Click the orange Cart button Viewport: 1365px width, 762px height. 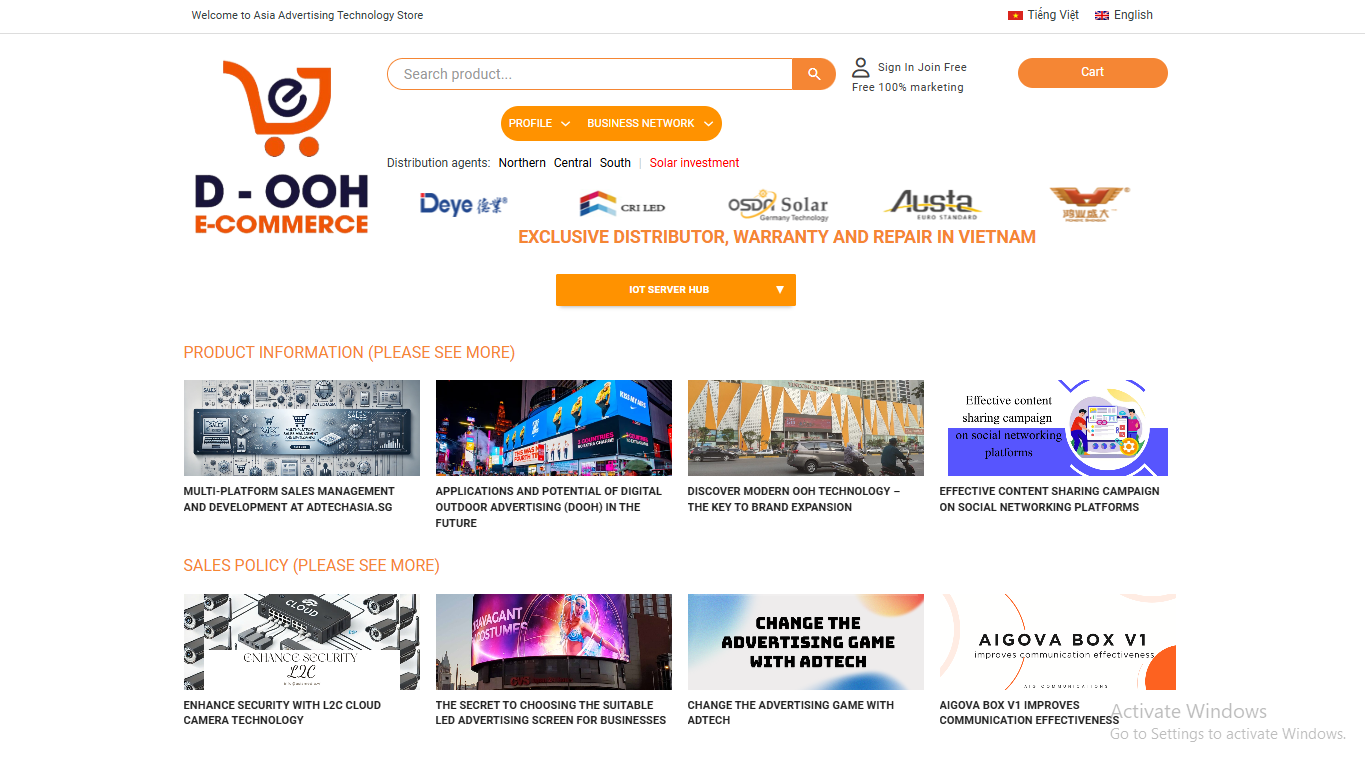click(1093, 73)
